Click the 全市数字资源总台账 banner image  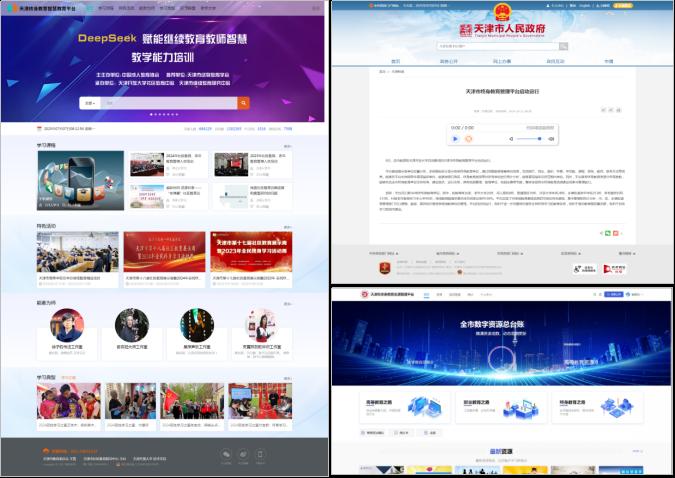(502, 343)
